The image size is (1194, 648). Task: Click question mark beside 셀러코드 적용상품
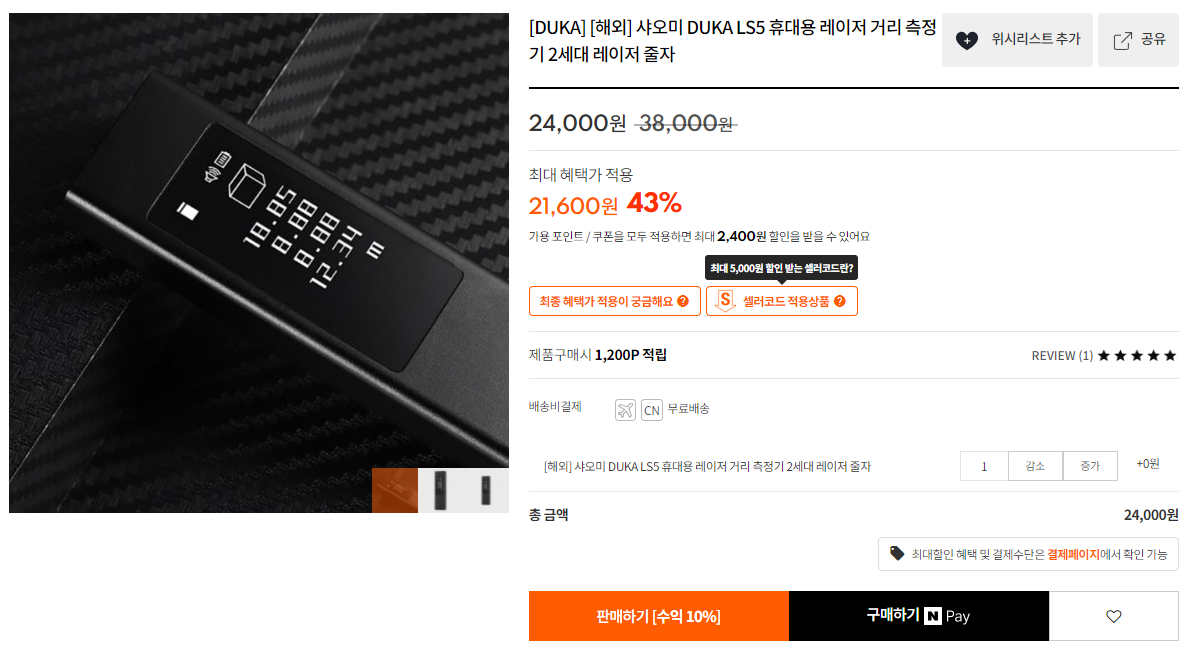click(x=839, y=301)
